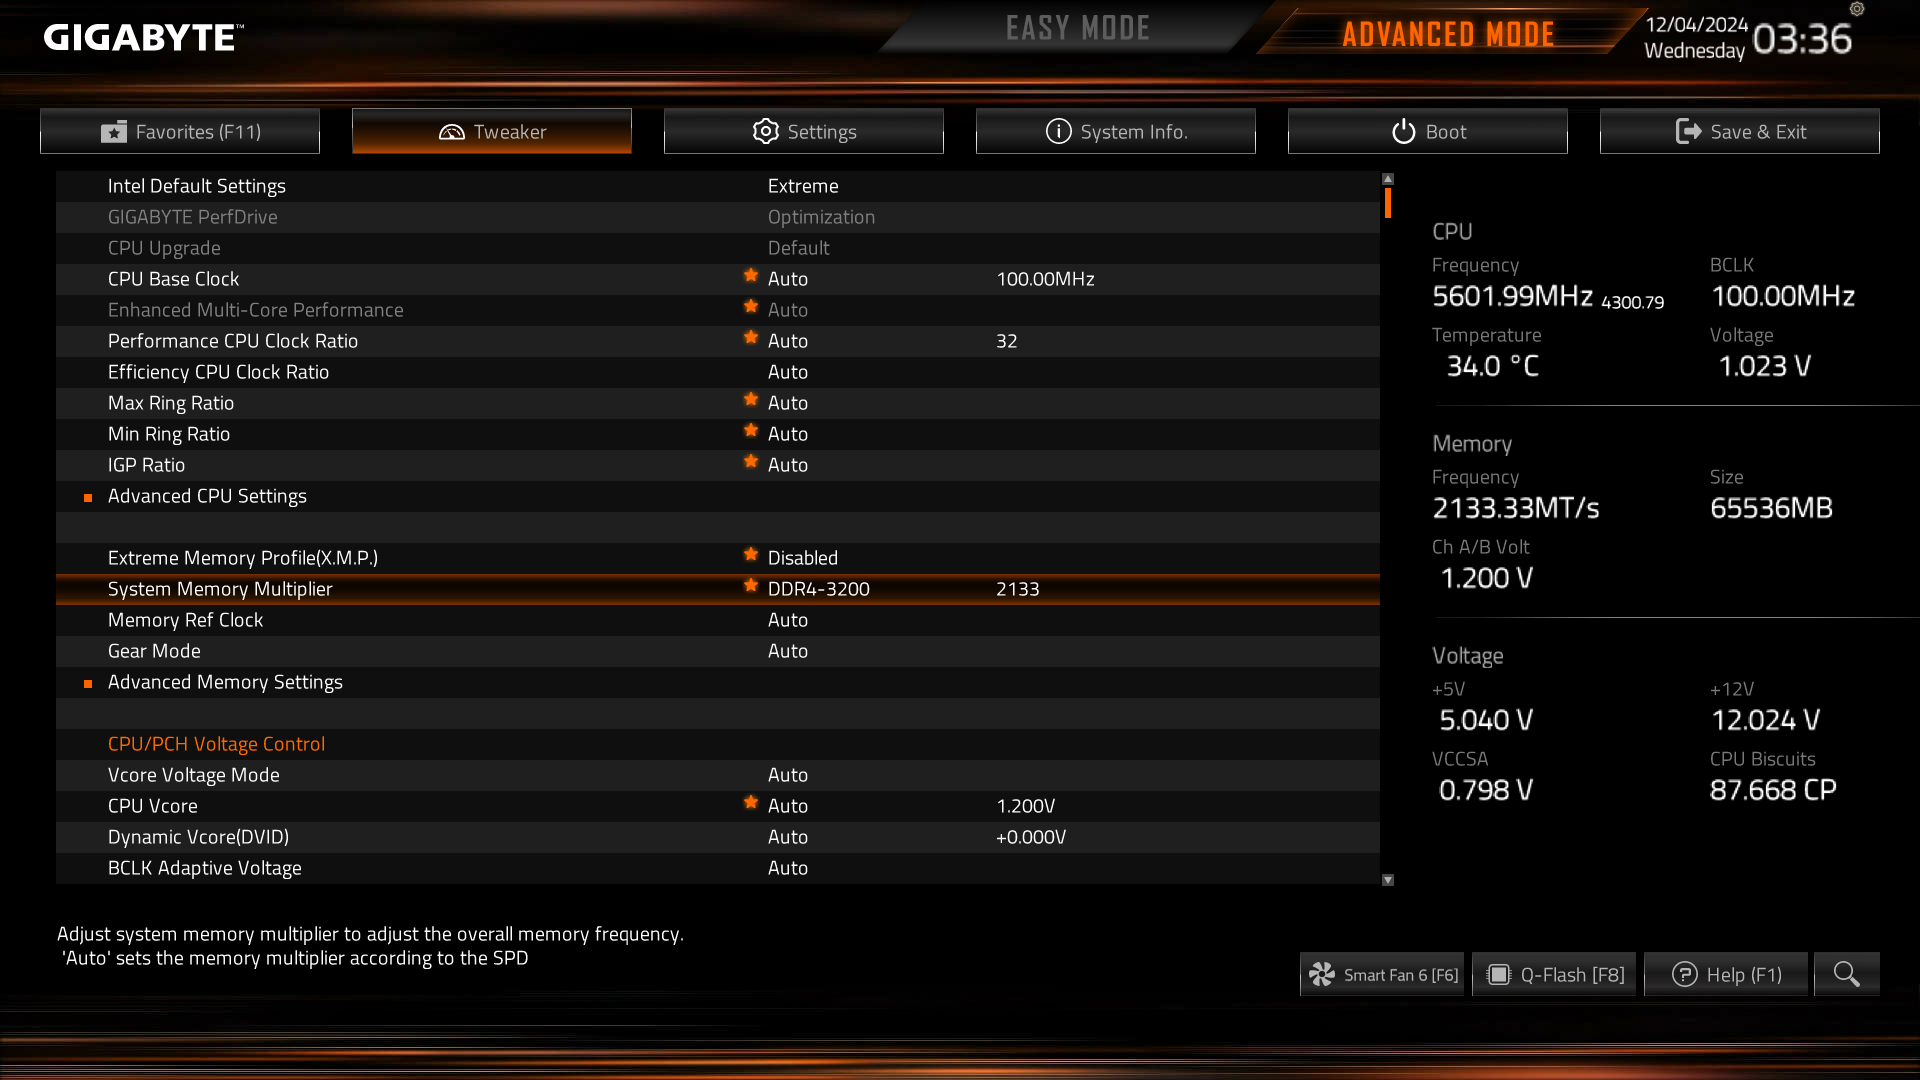Toggle Extreme Memory Profile Disabled value
Screen dimensions: 1920x1080
point(803,558)
